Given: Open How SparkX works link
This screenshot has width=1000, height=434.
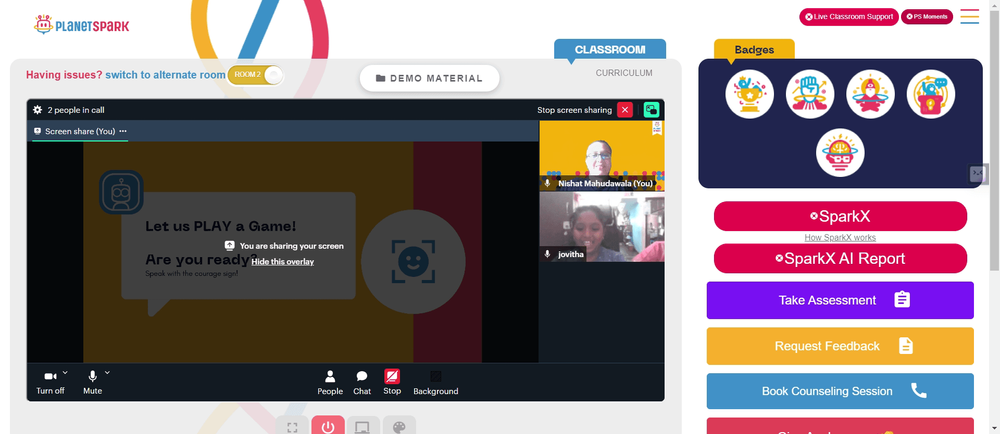Looking at the screenshot, I should (x=840, y=238).
